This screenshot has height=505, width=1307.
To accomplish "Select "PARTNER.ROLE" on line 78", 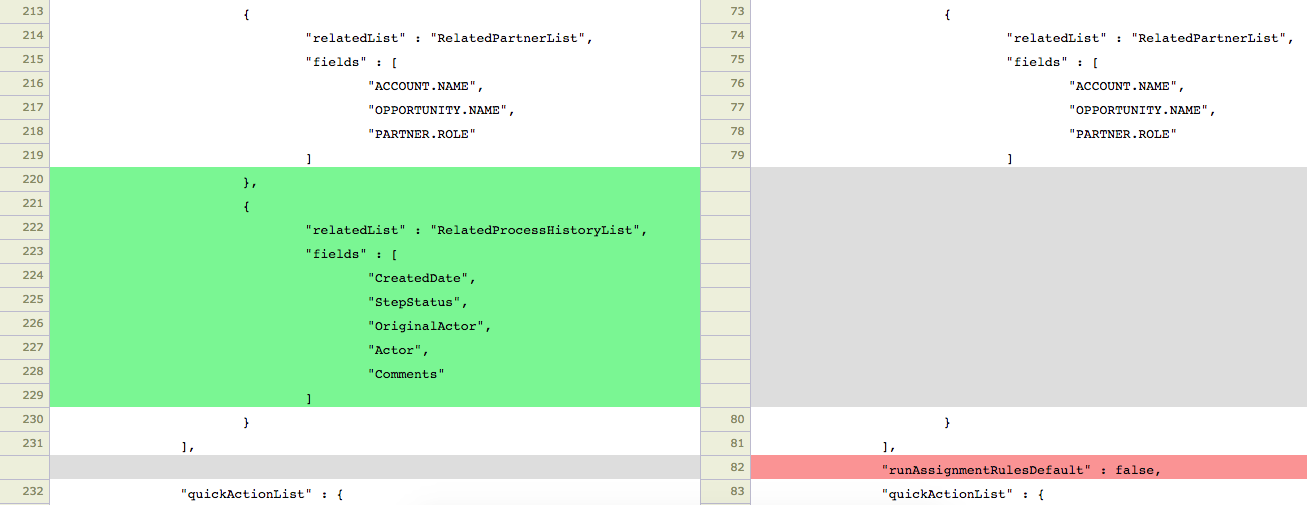I will pos(1122,134).
